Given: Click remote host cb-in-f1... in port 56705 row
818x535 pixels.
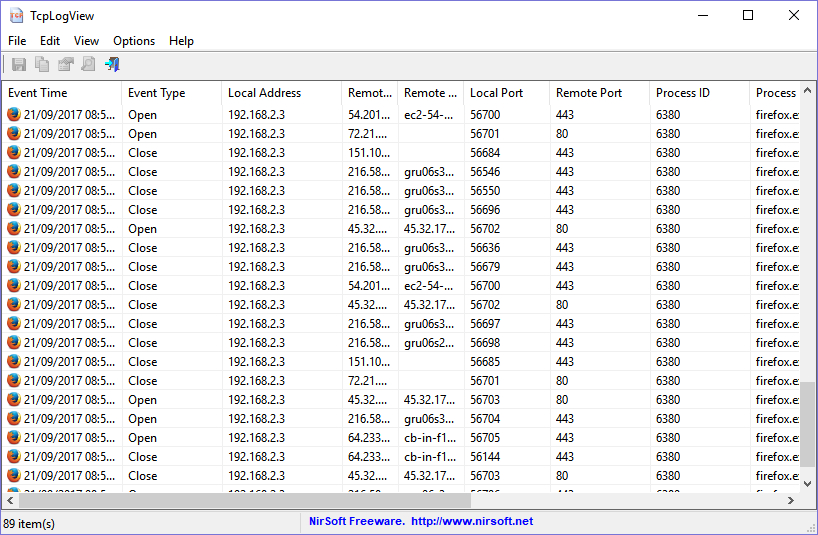Looking at the screenshot, I should click(x=430, y=438).
